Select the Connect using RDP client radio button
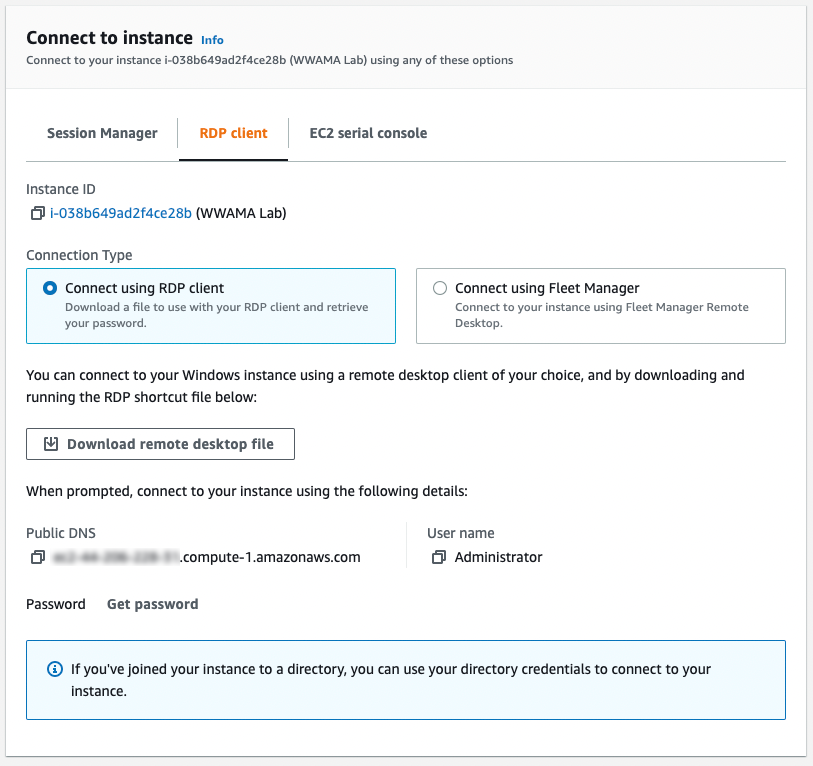Image resolution: width=813 pixels, height=766 pixels. tap(50, 288)
